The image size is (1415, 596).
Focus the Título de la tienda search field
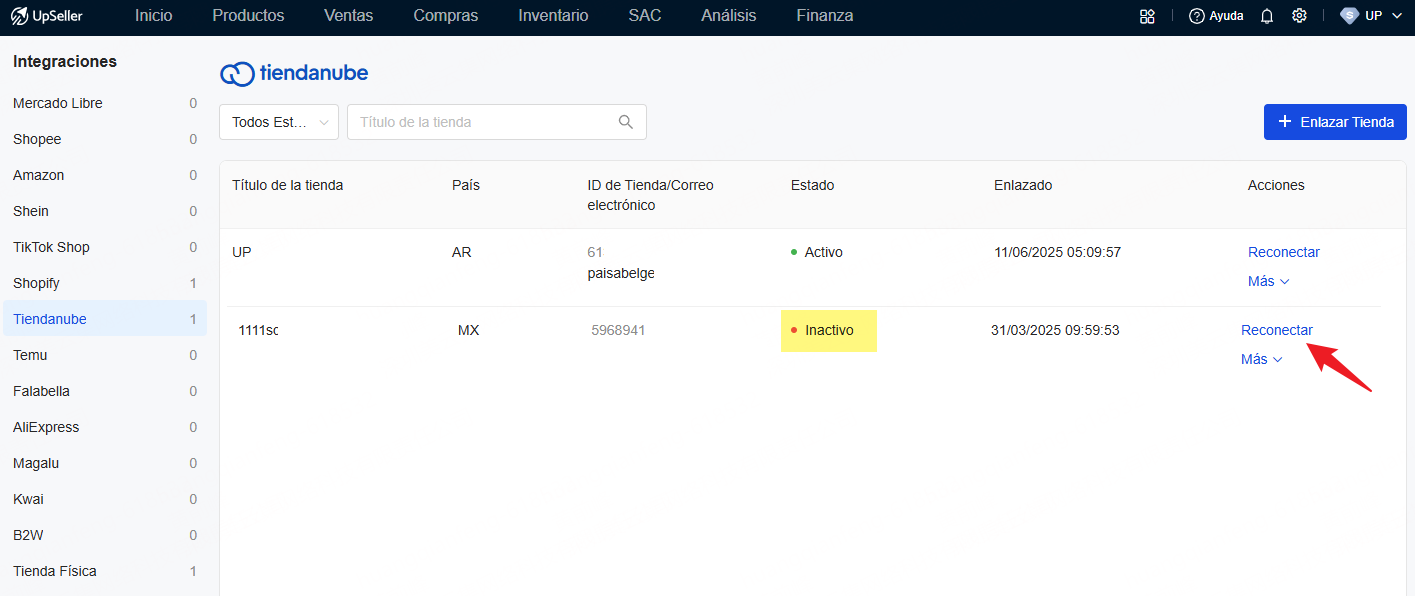pos(497,122)
